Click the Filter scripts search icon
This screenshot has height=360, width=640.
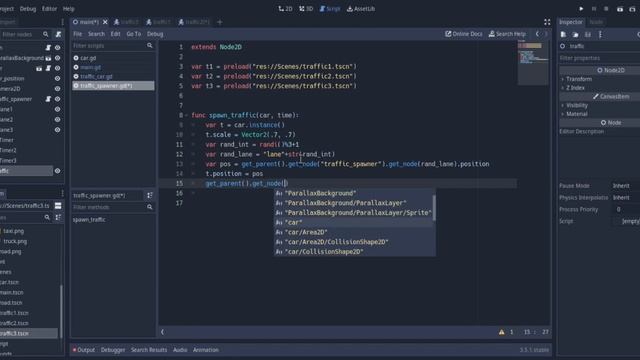coord(150,46)
